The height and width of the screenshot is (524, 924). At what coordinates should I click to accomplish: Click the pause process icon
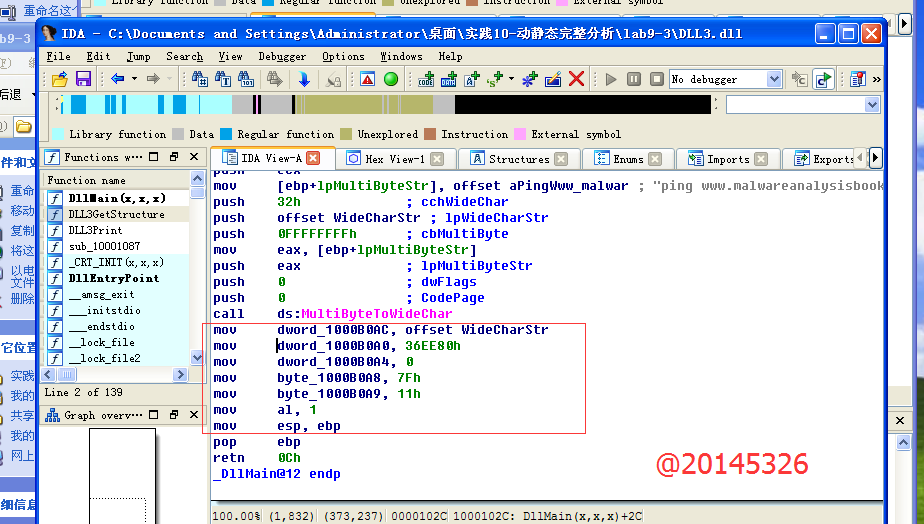633,79
